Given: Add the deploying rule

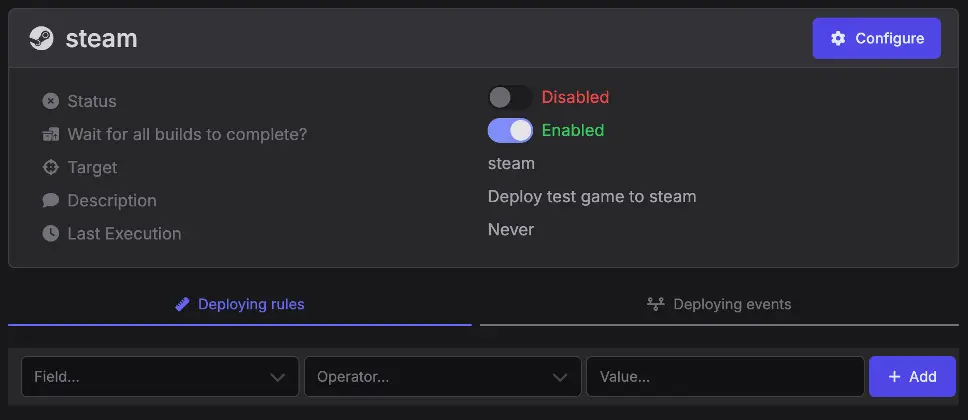Looking at the screenshot, I should [912, 377].
